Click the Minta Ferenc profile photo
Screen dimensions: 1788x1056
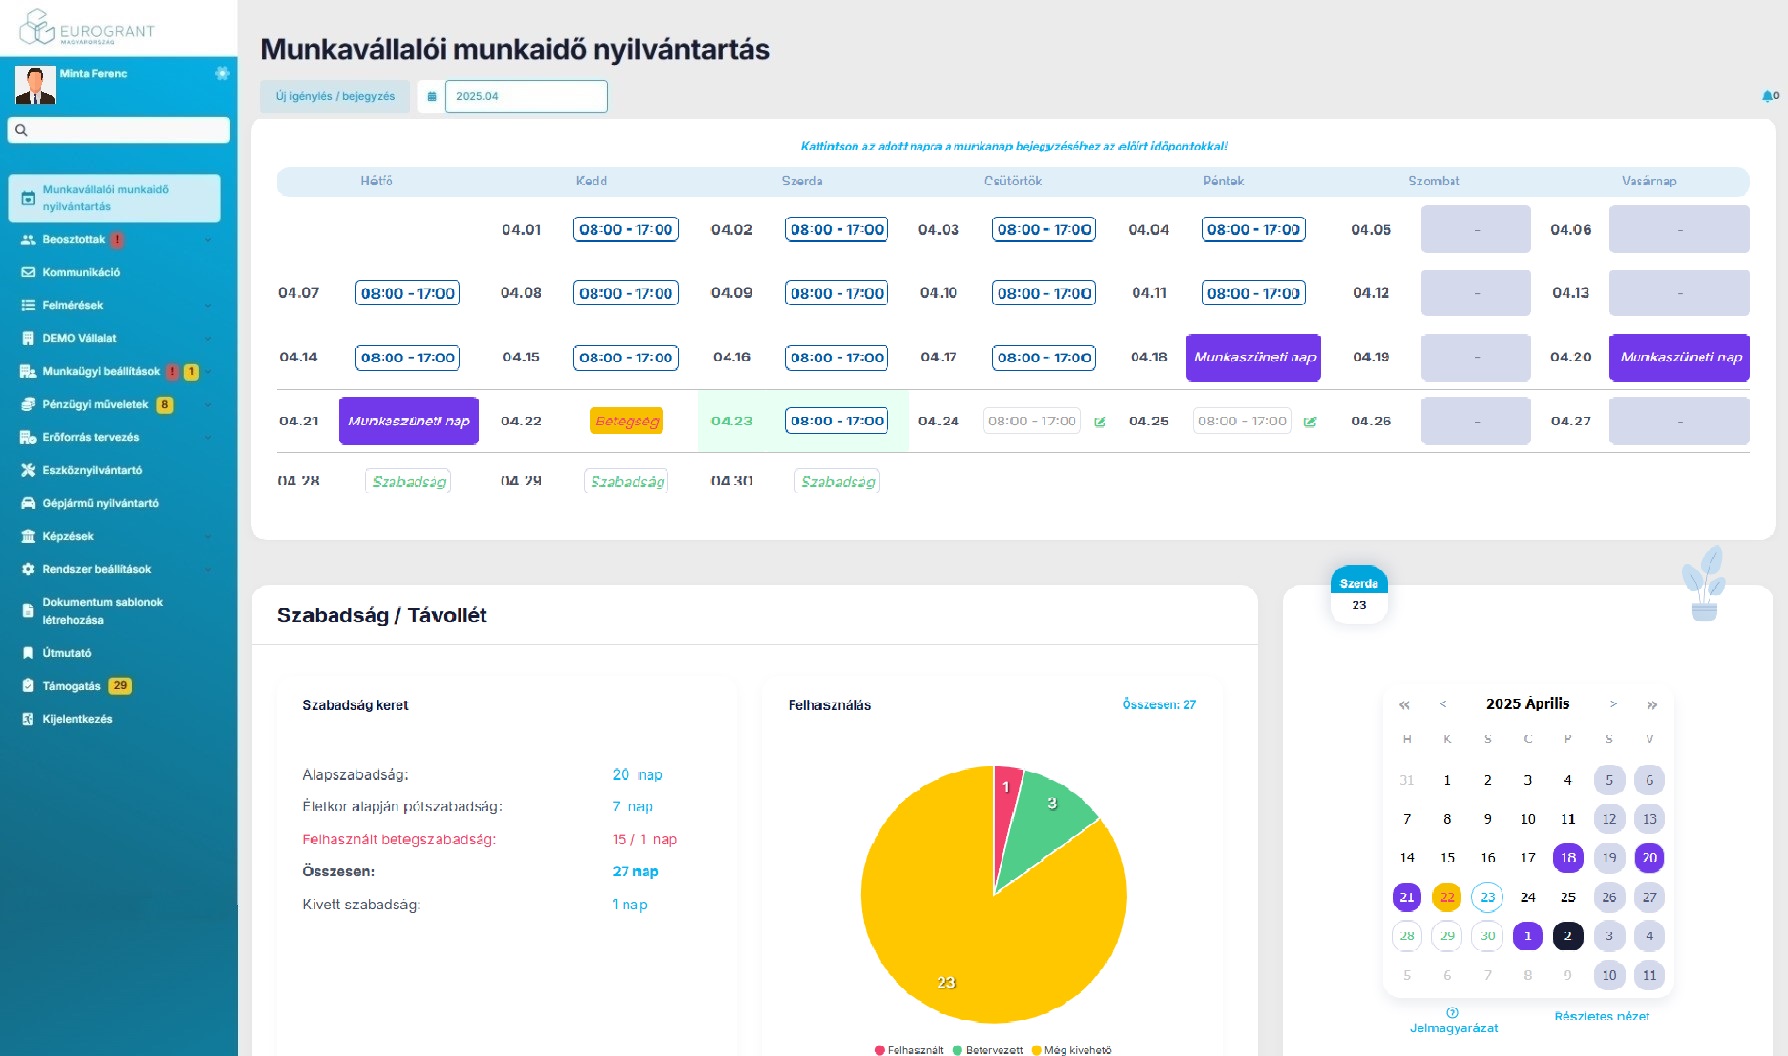(x=35, y=85)
